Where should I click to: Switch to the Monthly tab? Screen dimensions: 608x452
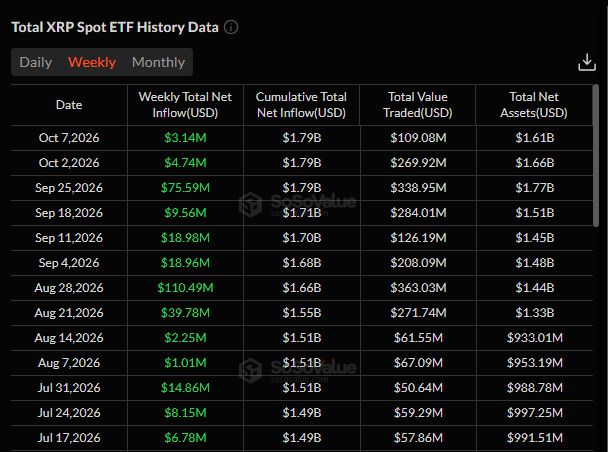tap(158, 62)
